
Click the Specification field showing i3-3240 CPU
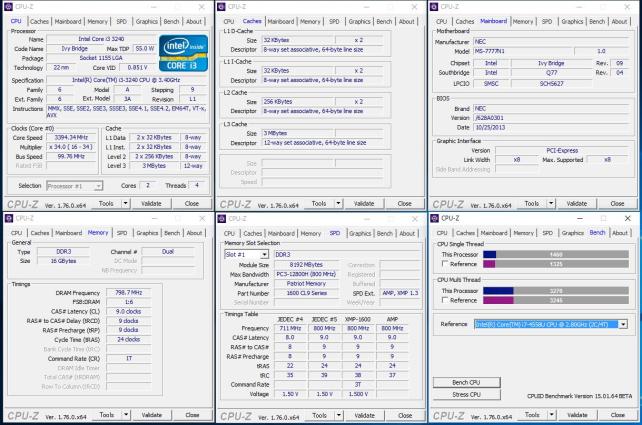tap(127, 80)
